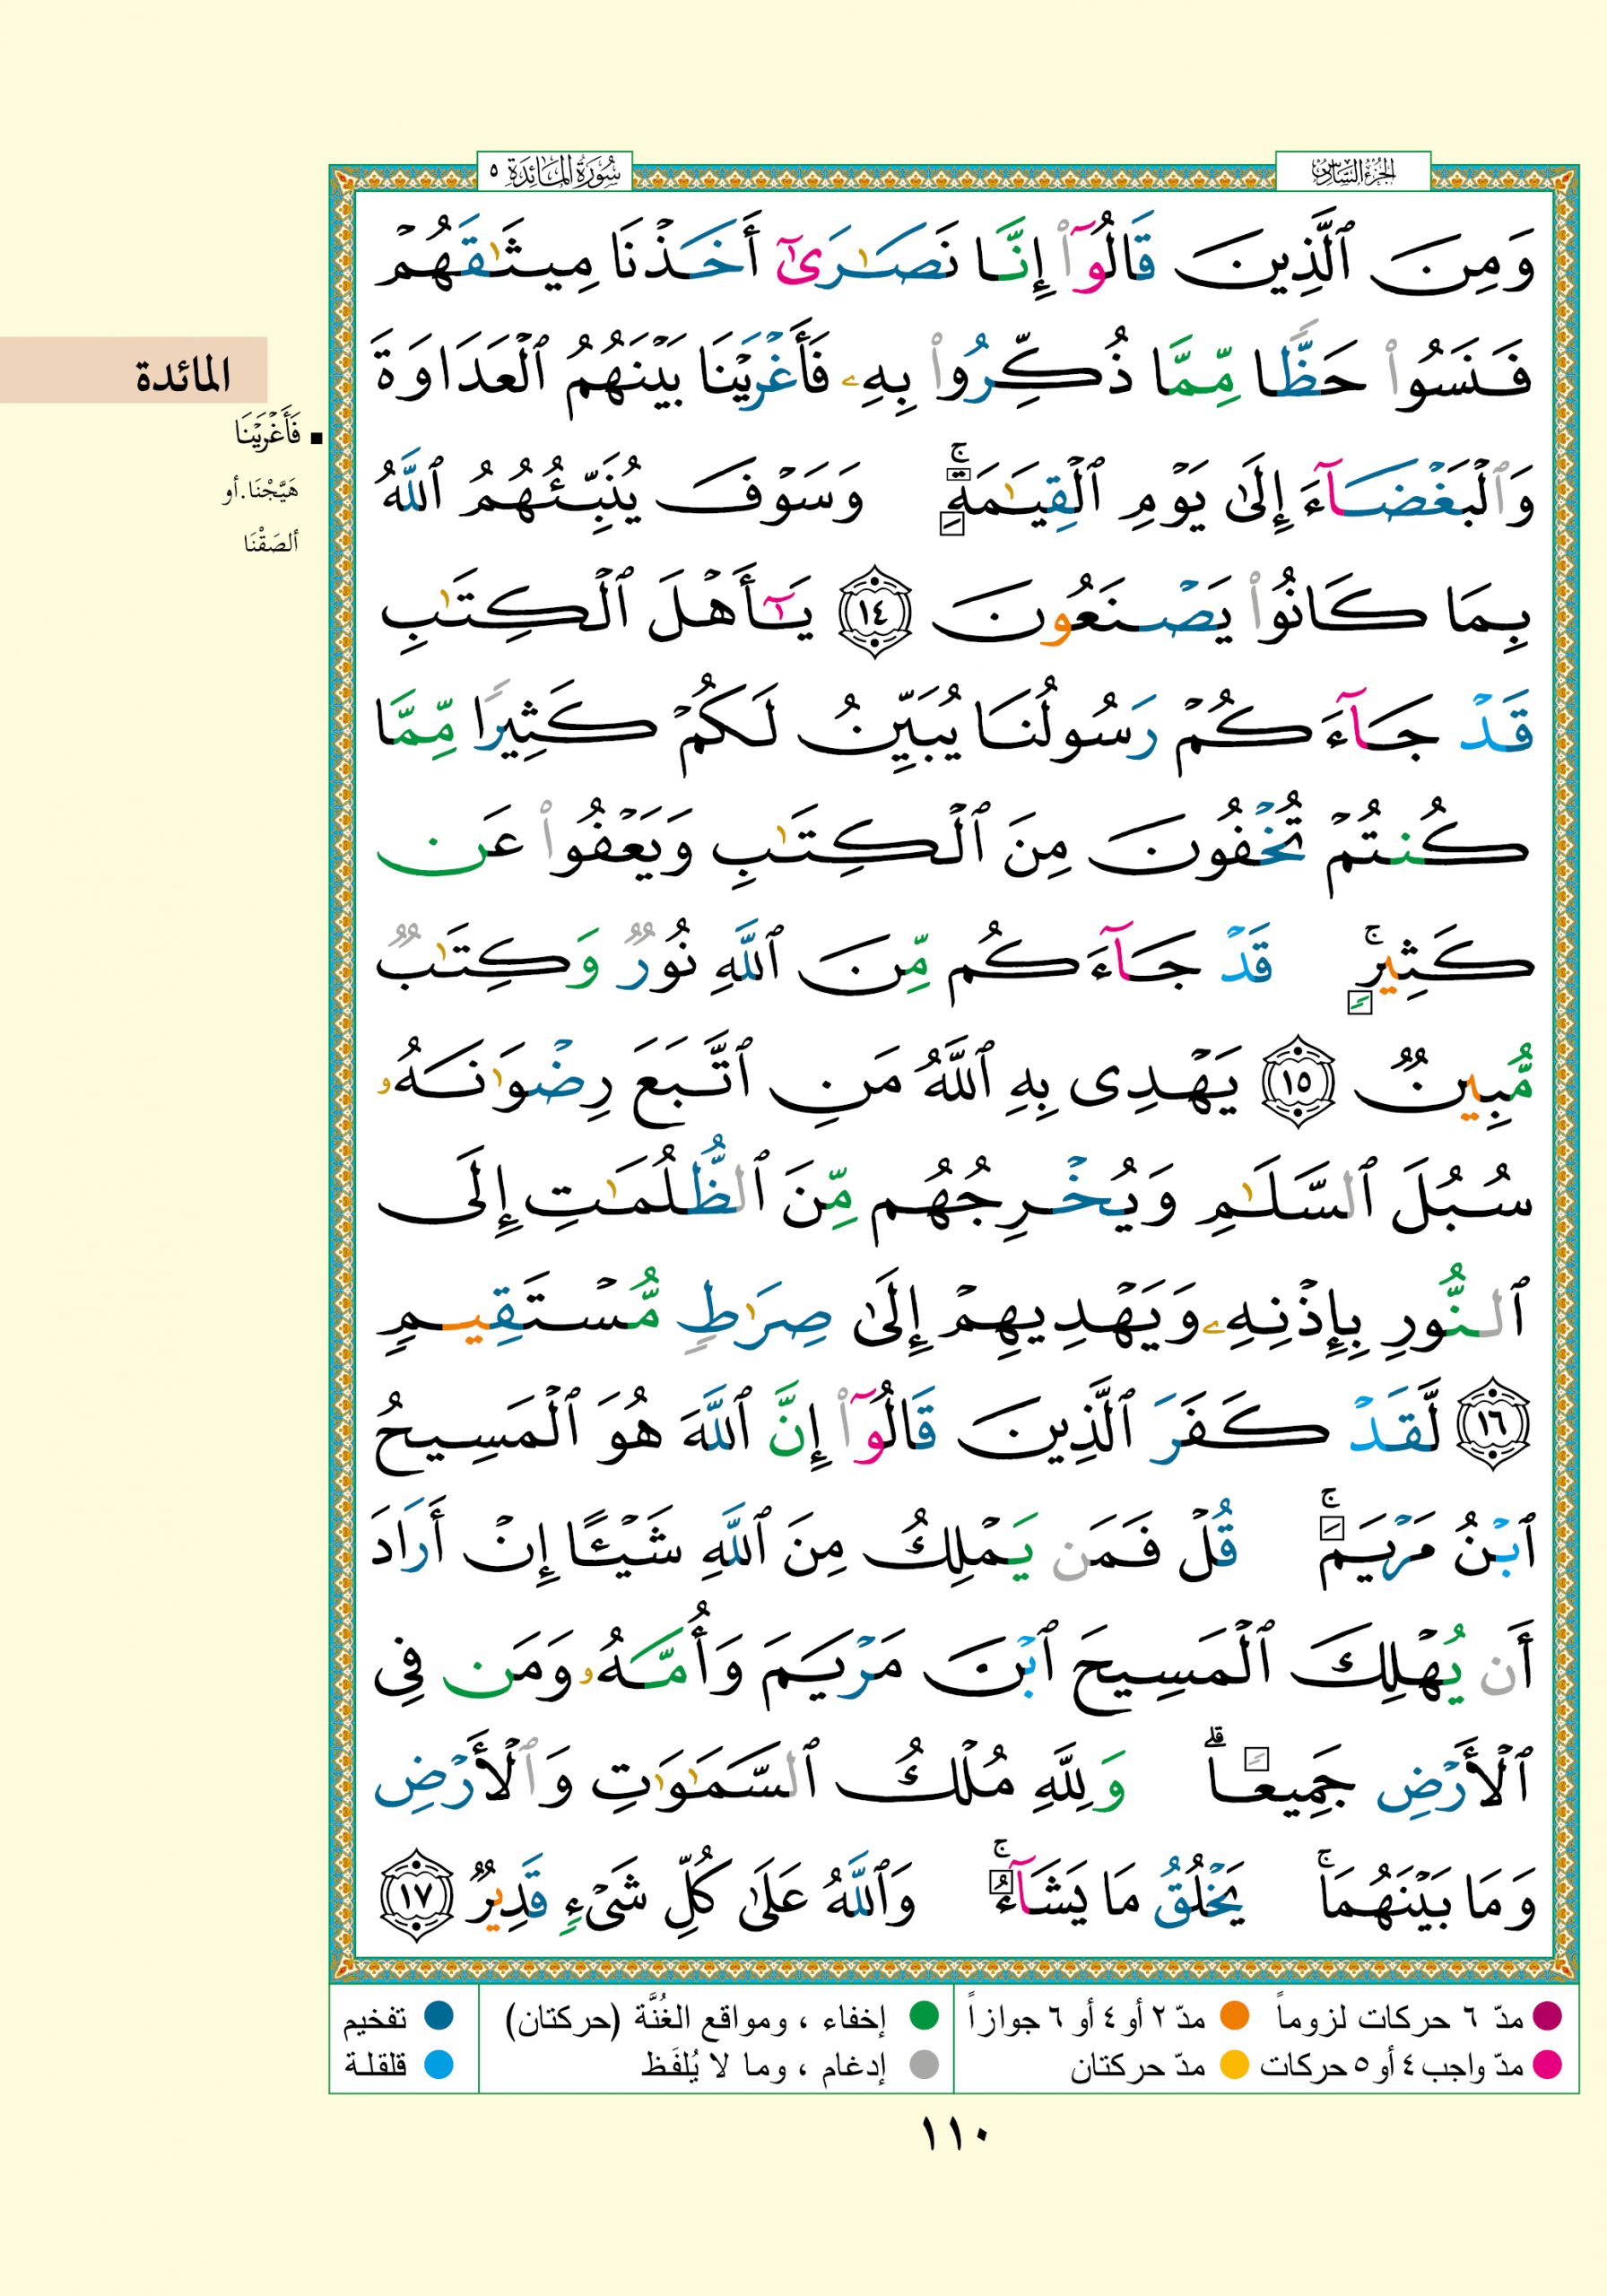Select the Surah Al-Ma'idah header cartouche

555,172
